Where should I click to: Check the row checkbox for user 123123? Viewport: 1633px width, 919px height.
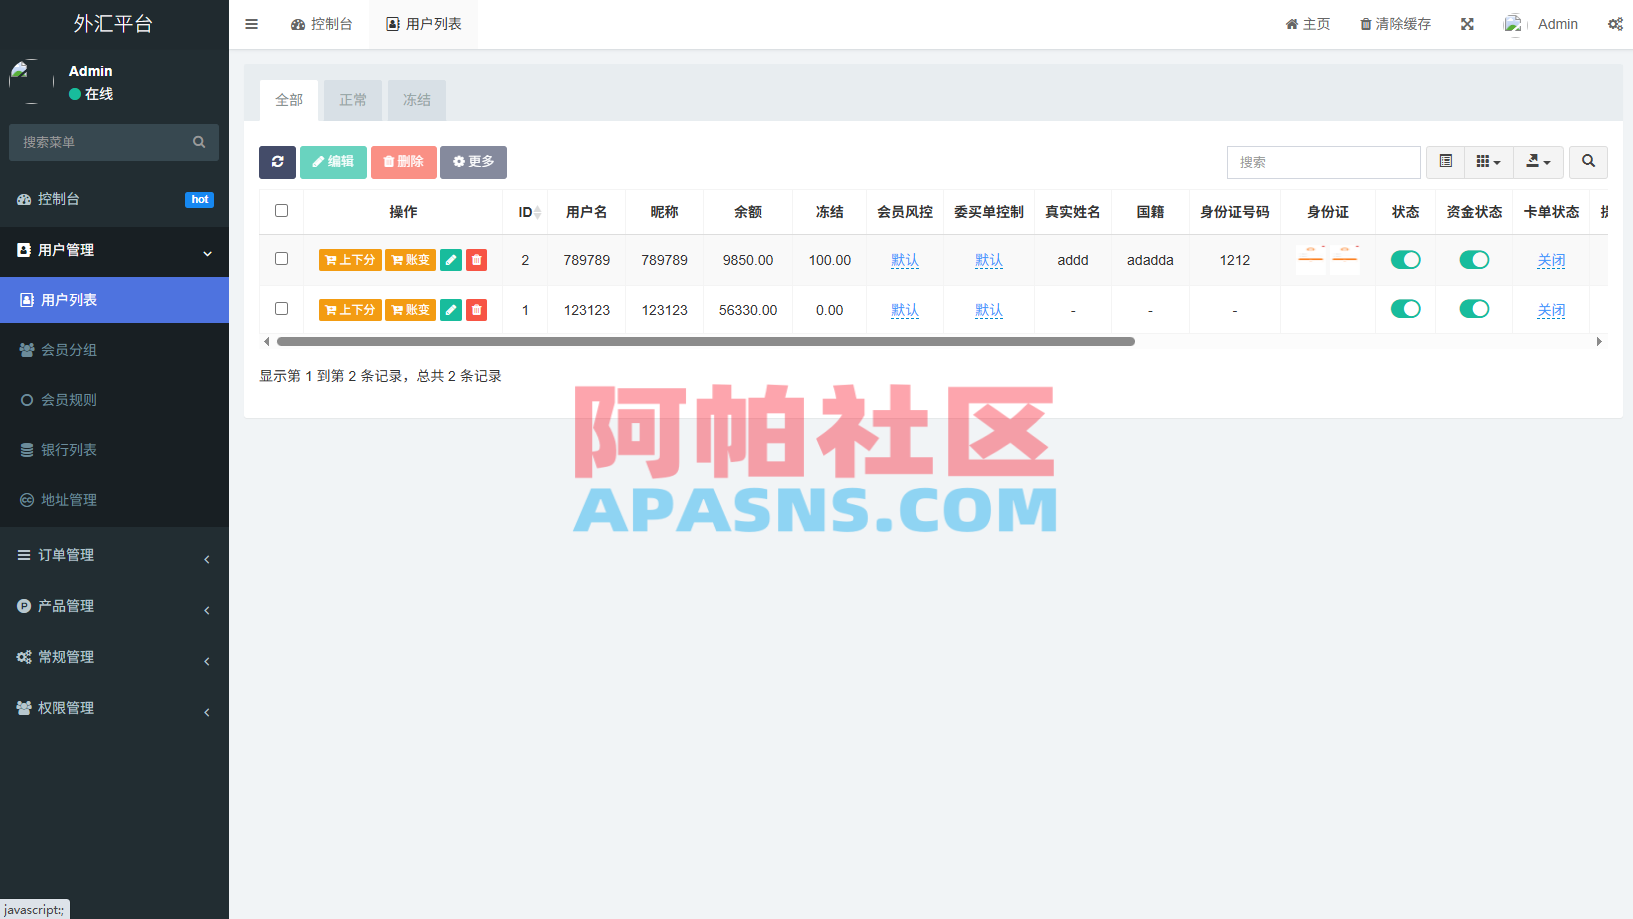click(281, 309)
